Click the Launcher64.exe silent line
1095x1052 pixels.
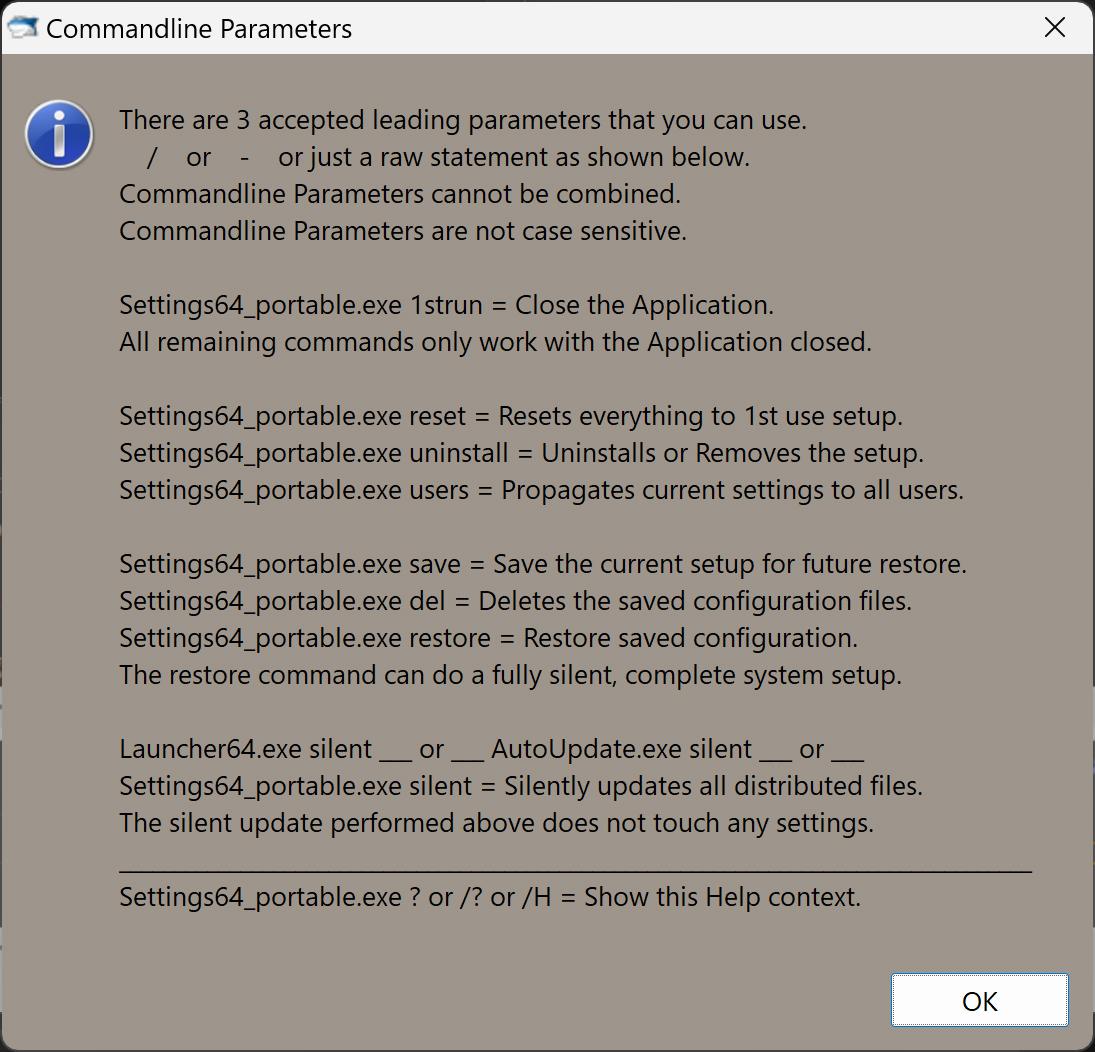click(x=492, y=750)
